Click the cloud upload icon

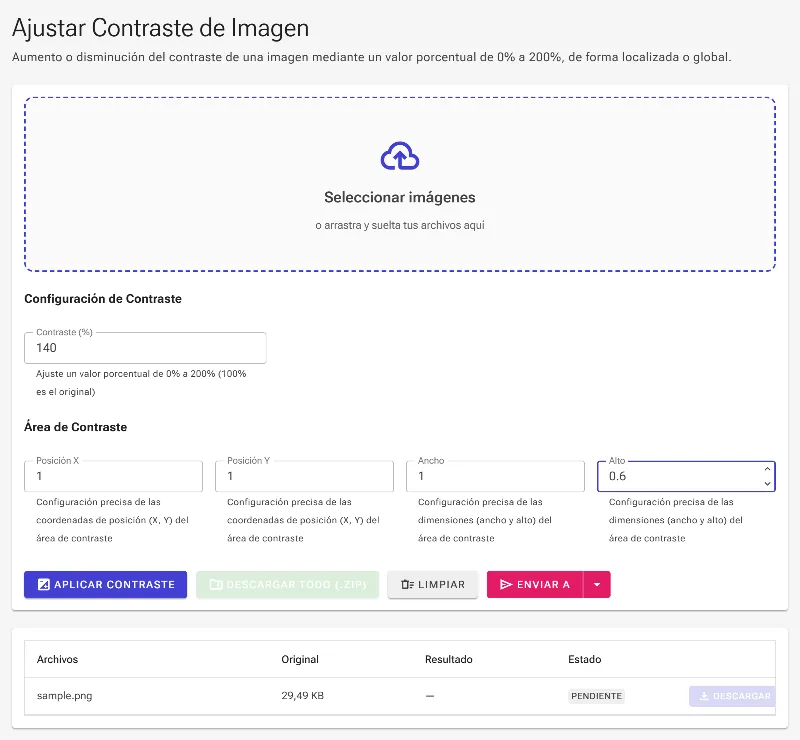(x=399, y=156)
